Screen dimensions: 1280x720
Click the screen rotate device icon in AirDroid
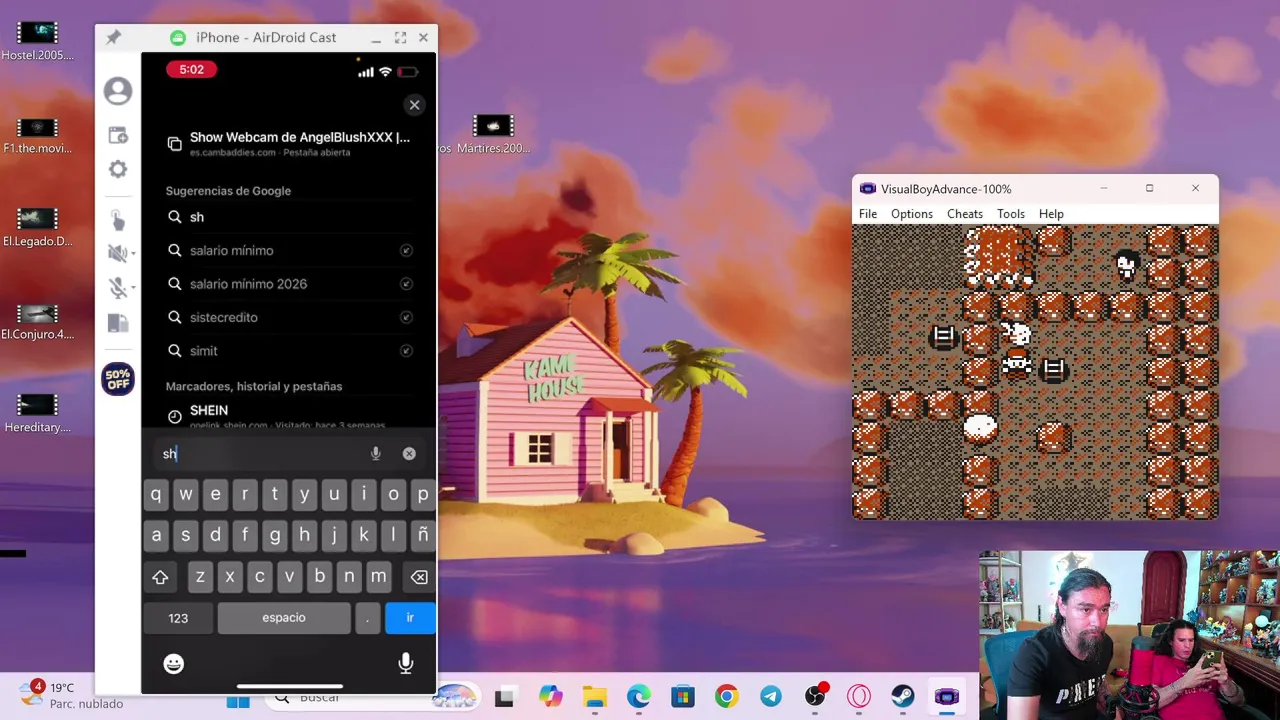click(118, 323)
